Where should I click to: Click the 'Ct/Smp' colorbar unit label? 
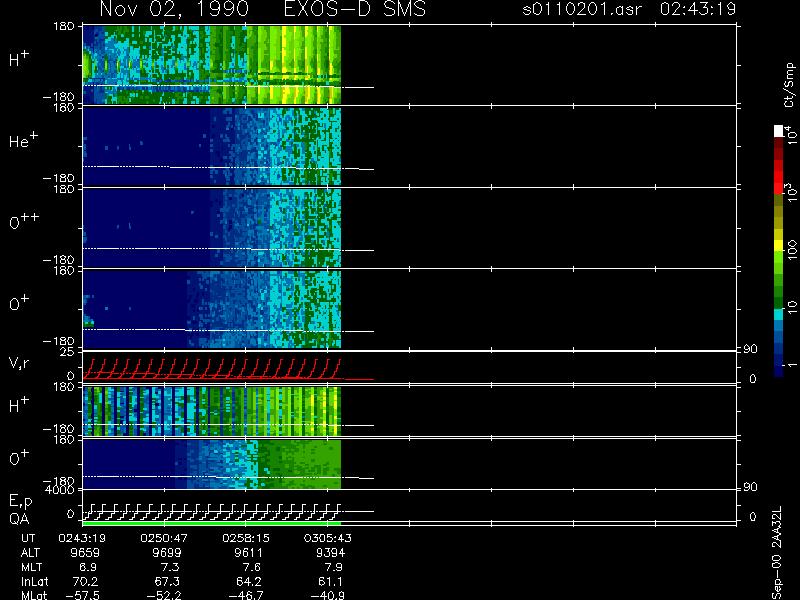[x=789, y=85]
